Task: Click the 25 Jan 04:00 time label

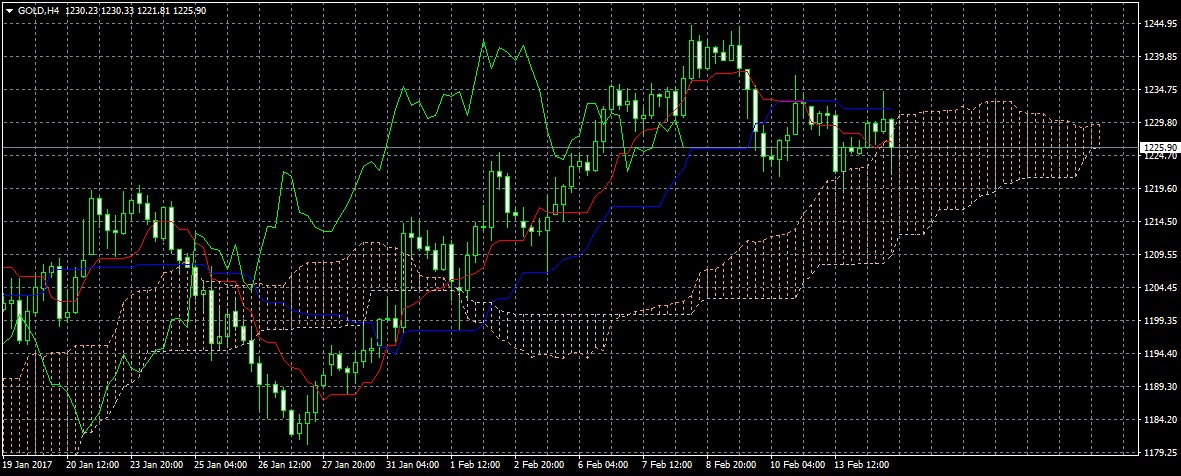Action: [x=221, y=465]
